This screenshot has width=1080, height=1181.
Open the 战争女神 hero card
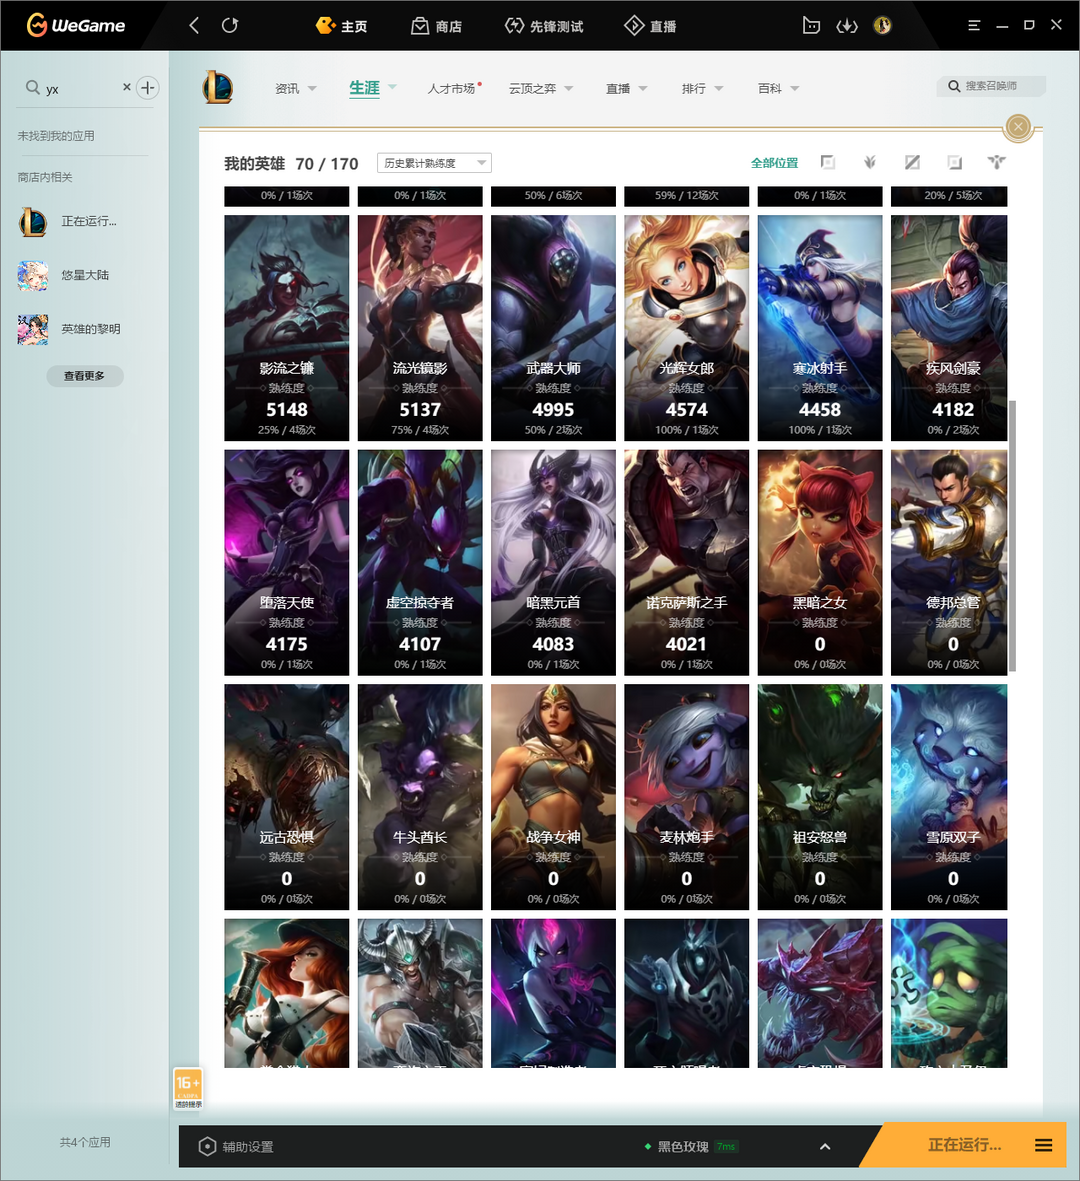click(x=554, y=797)
